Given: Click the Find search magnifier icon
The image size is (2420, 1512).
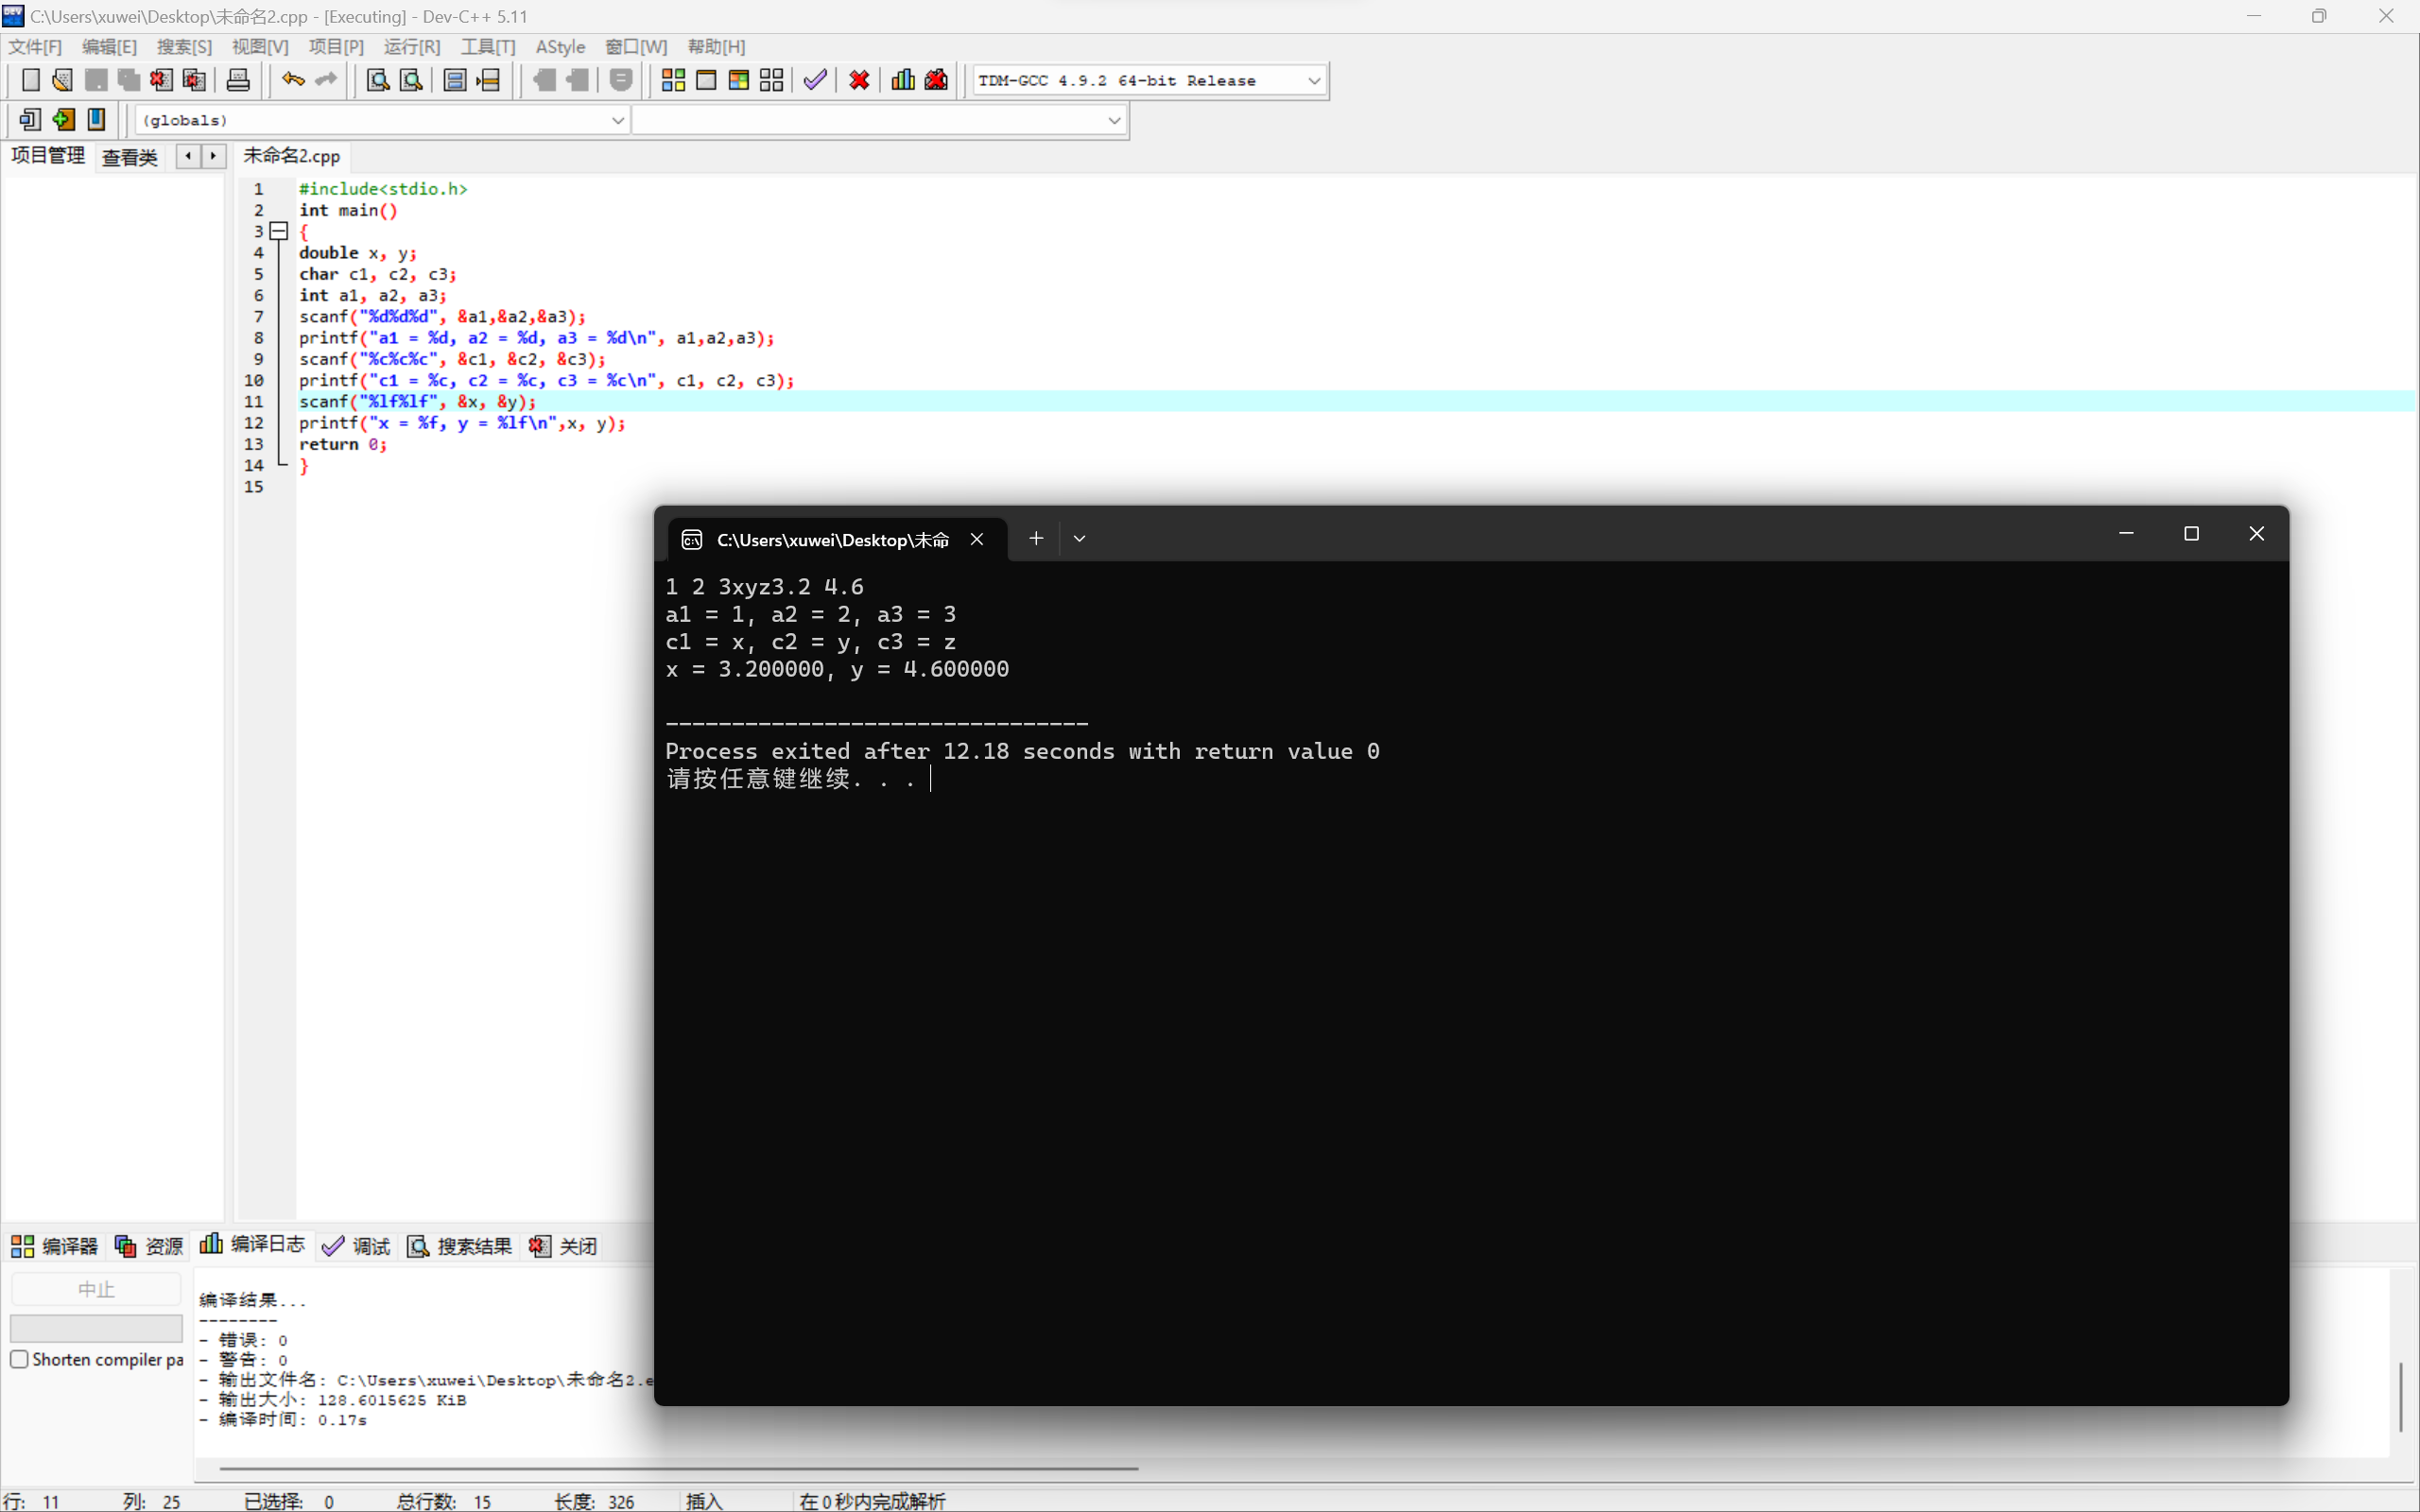Looking at the screenshot, I should pyautogui.click(x=377, y=80).
